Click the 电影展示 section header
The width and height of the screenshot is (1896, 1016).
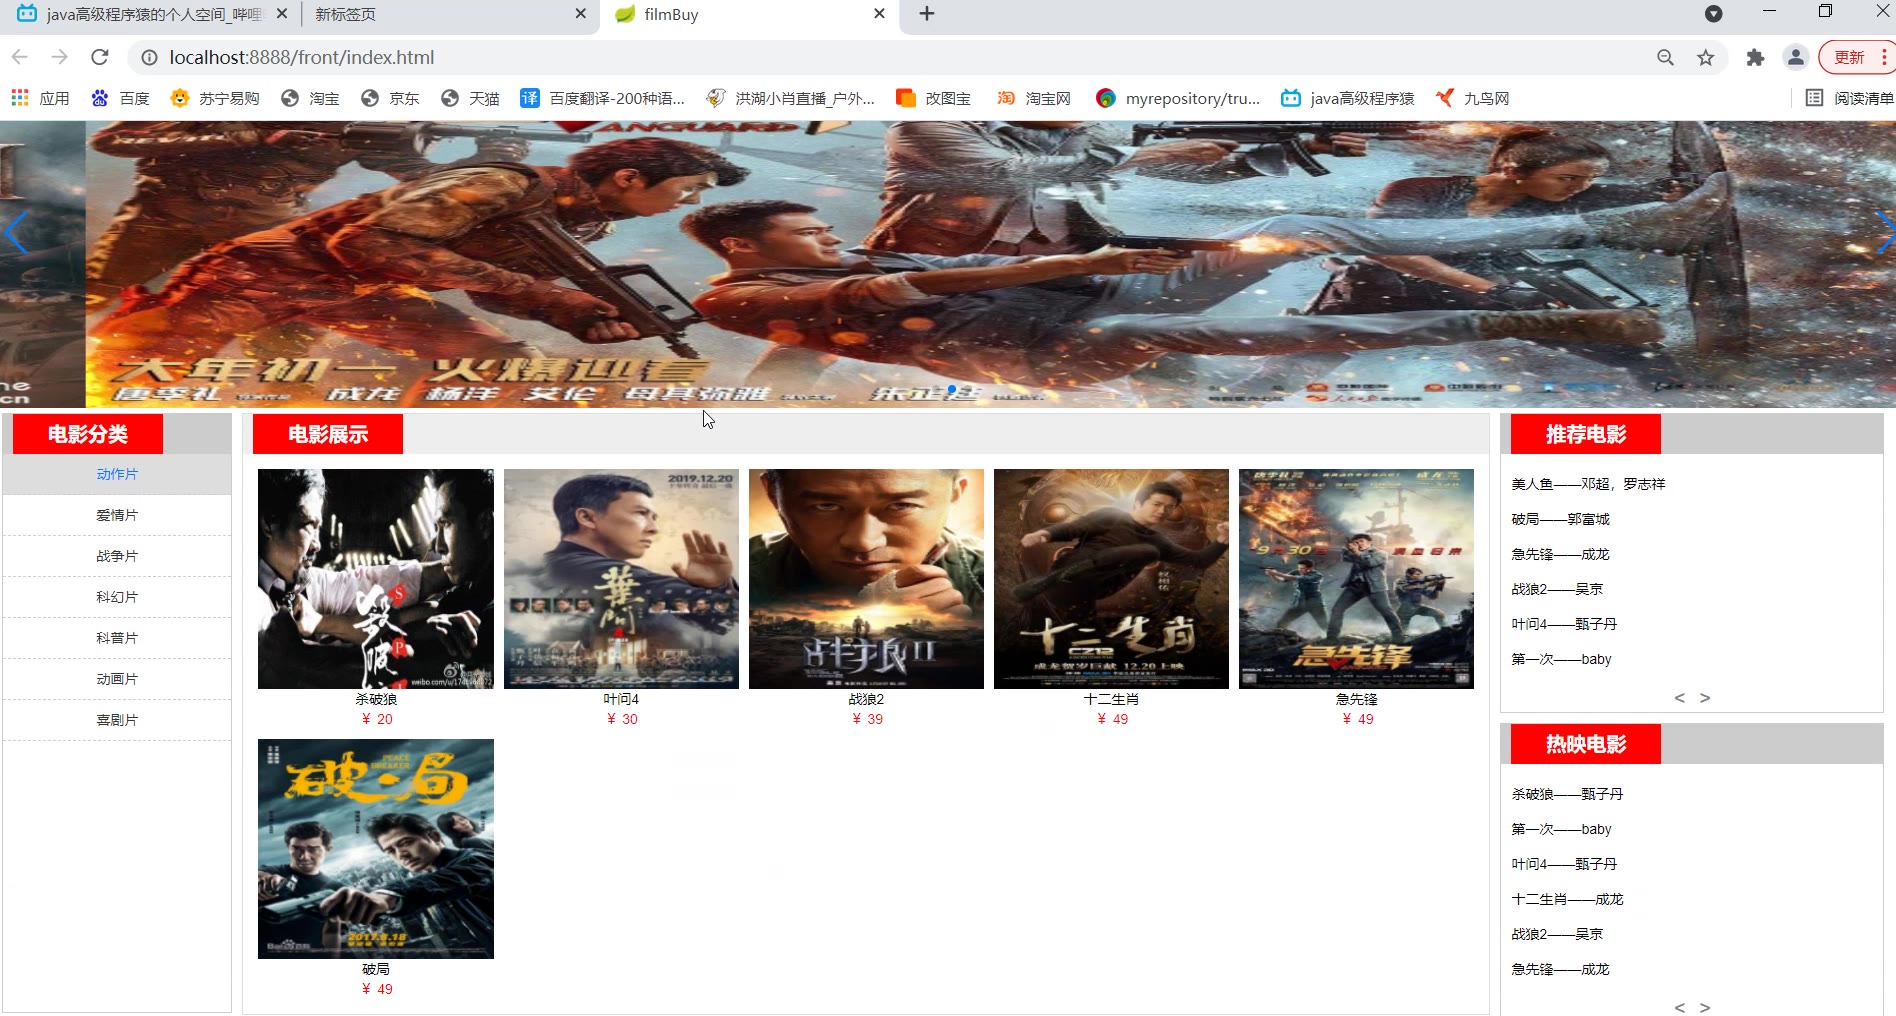coord(328,434)
